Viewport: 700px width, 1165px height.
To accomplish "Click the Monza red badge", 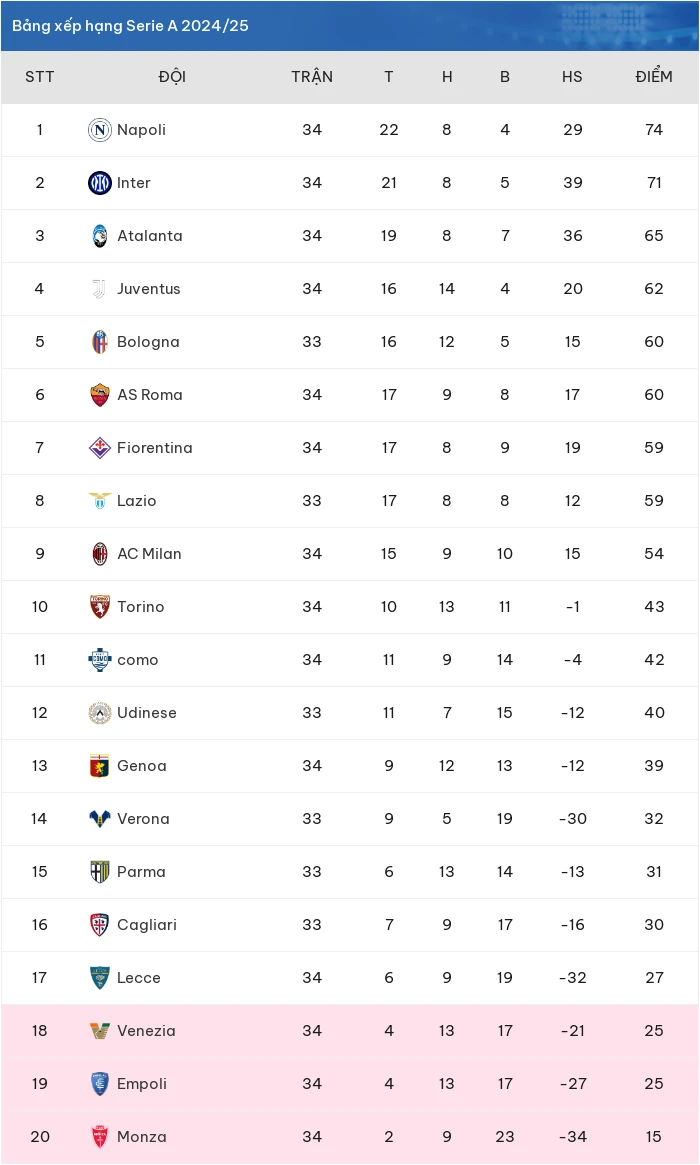I will pyautogui.click(x=100, y=1137).
